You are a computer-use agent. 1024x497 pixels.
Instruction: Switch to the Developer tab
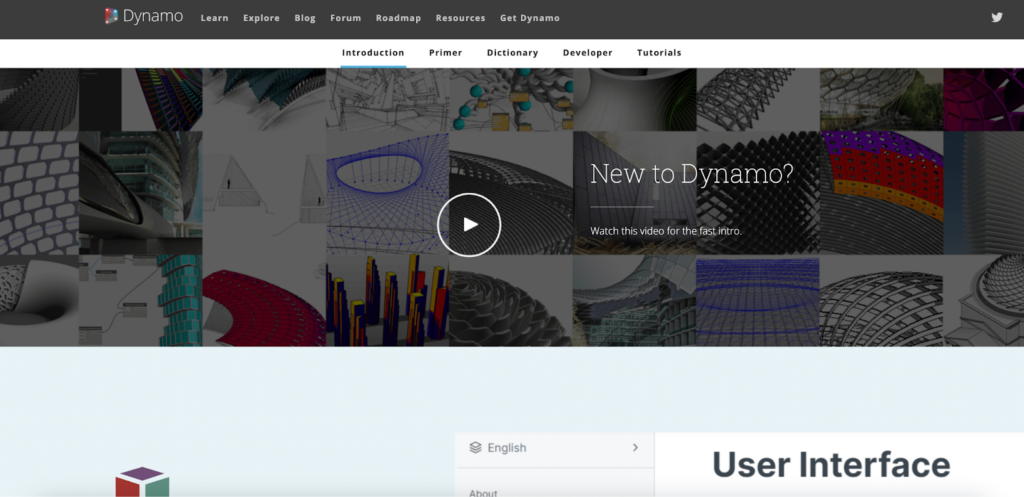pyautogui.click(x=588, y=53)
